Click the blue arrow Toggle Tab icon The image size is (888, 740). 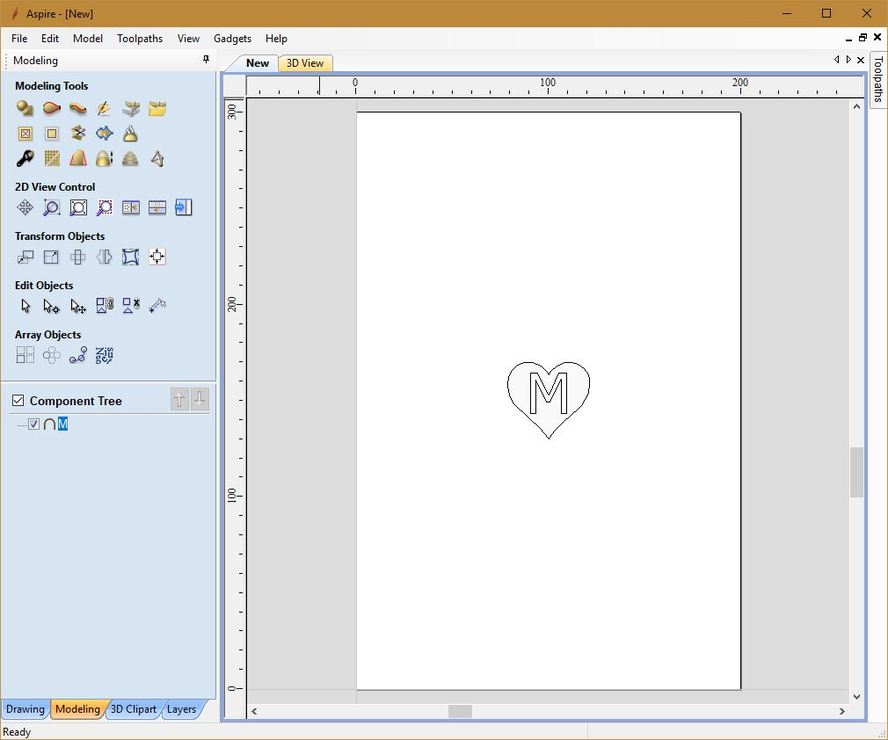183,208
